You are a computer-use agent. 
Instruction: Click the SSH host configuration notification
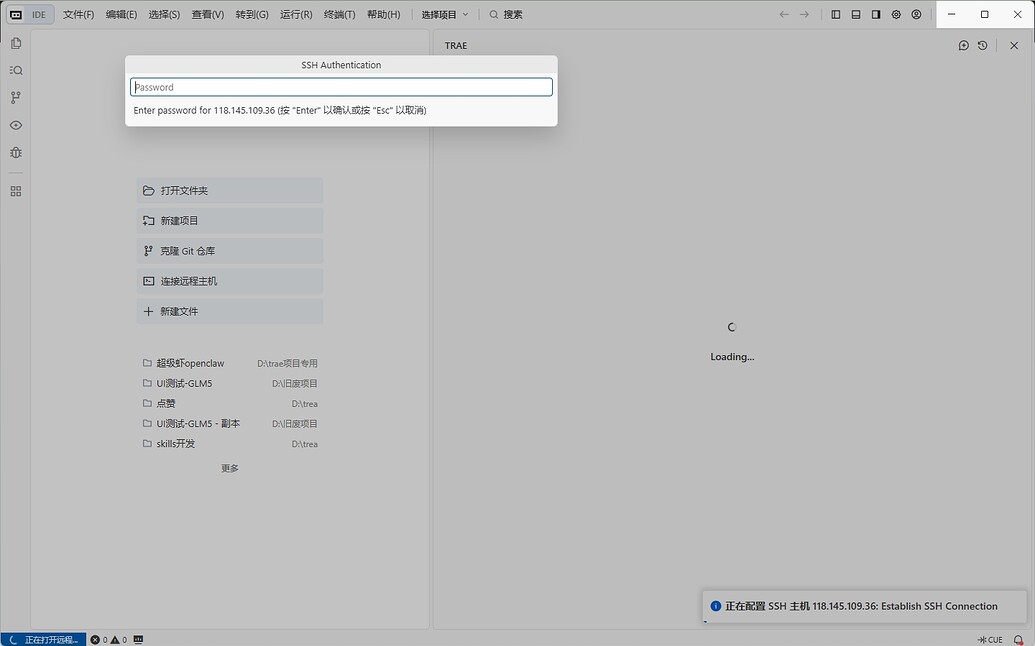click(865, 606)
